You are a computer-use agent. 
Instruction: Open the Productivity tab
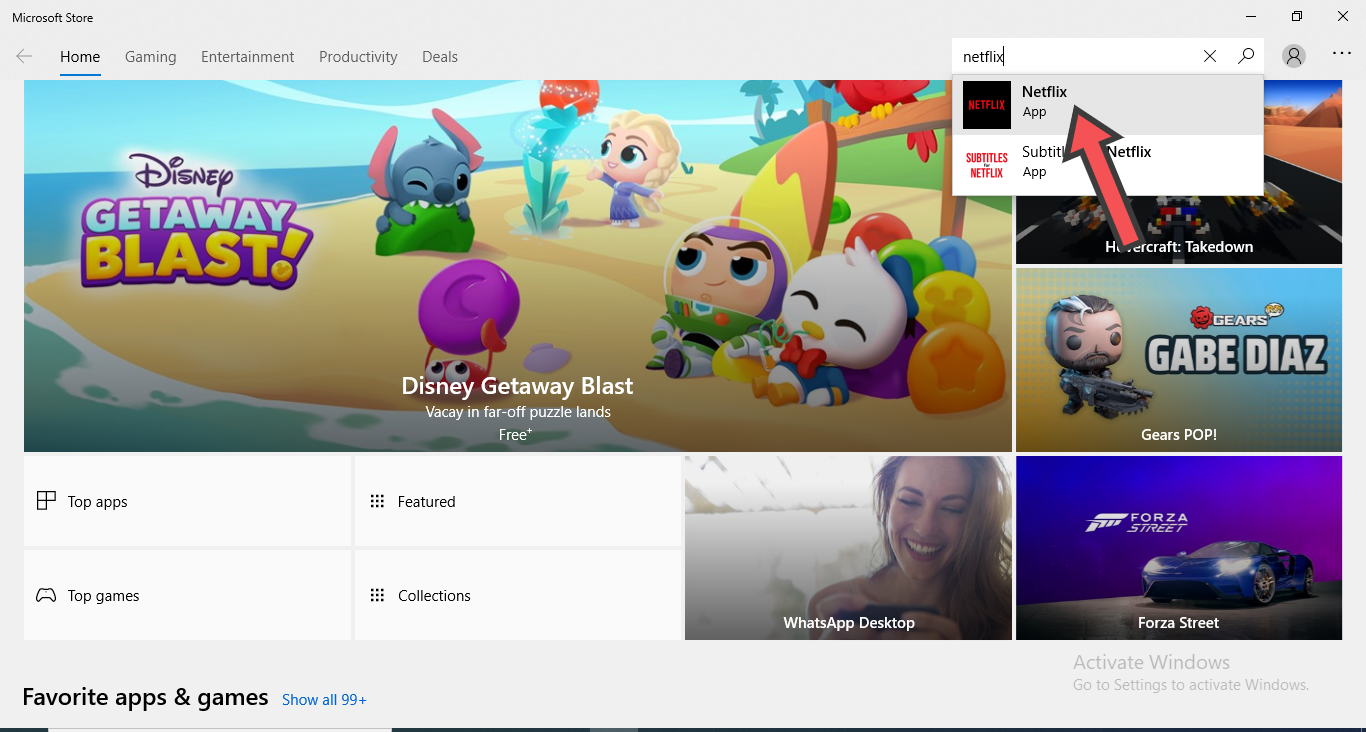click(x=358, y=57)
